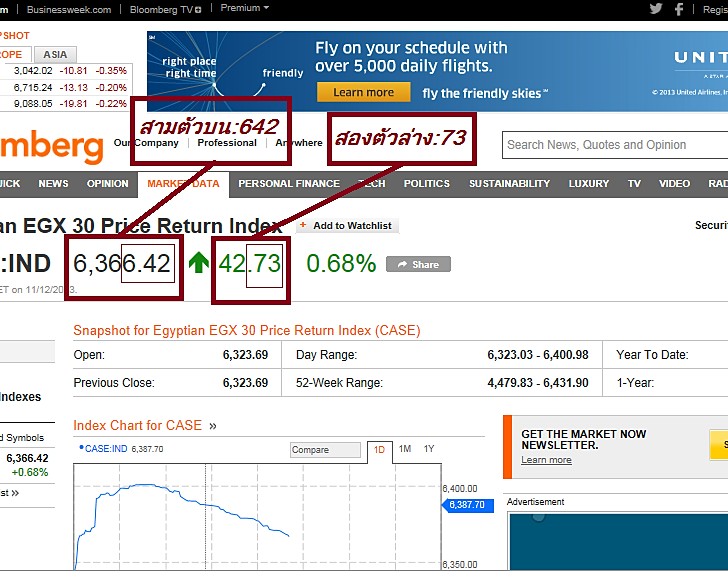The height and width of the screenshot is (572, 728).
Task: Click the Day Range value 6,323.03 - 6,400.98
Action: point(538,355)
